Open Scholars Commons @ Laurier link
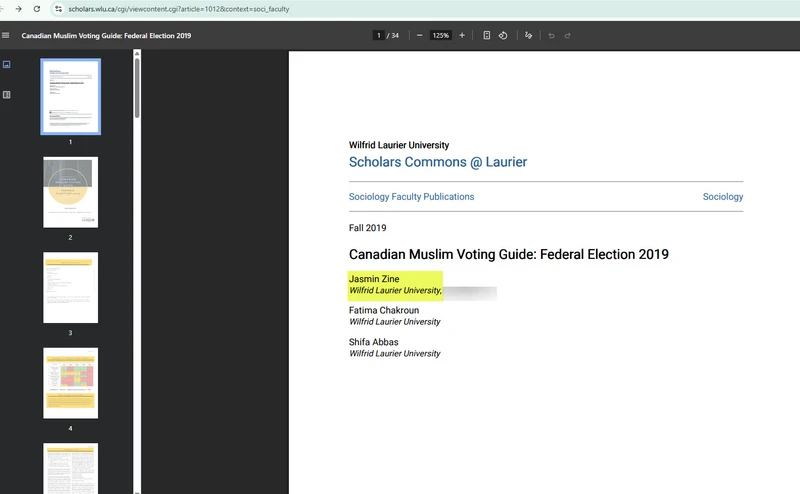Viewport: 800px width, 494px height. pyautogui.click(x=438, y=162)
